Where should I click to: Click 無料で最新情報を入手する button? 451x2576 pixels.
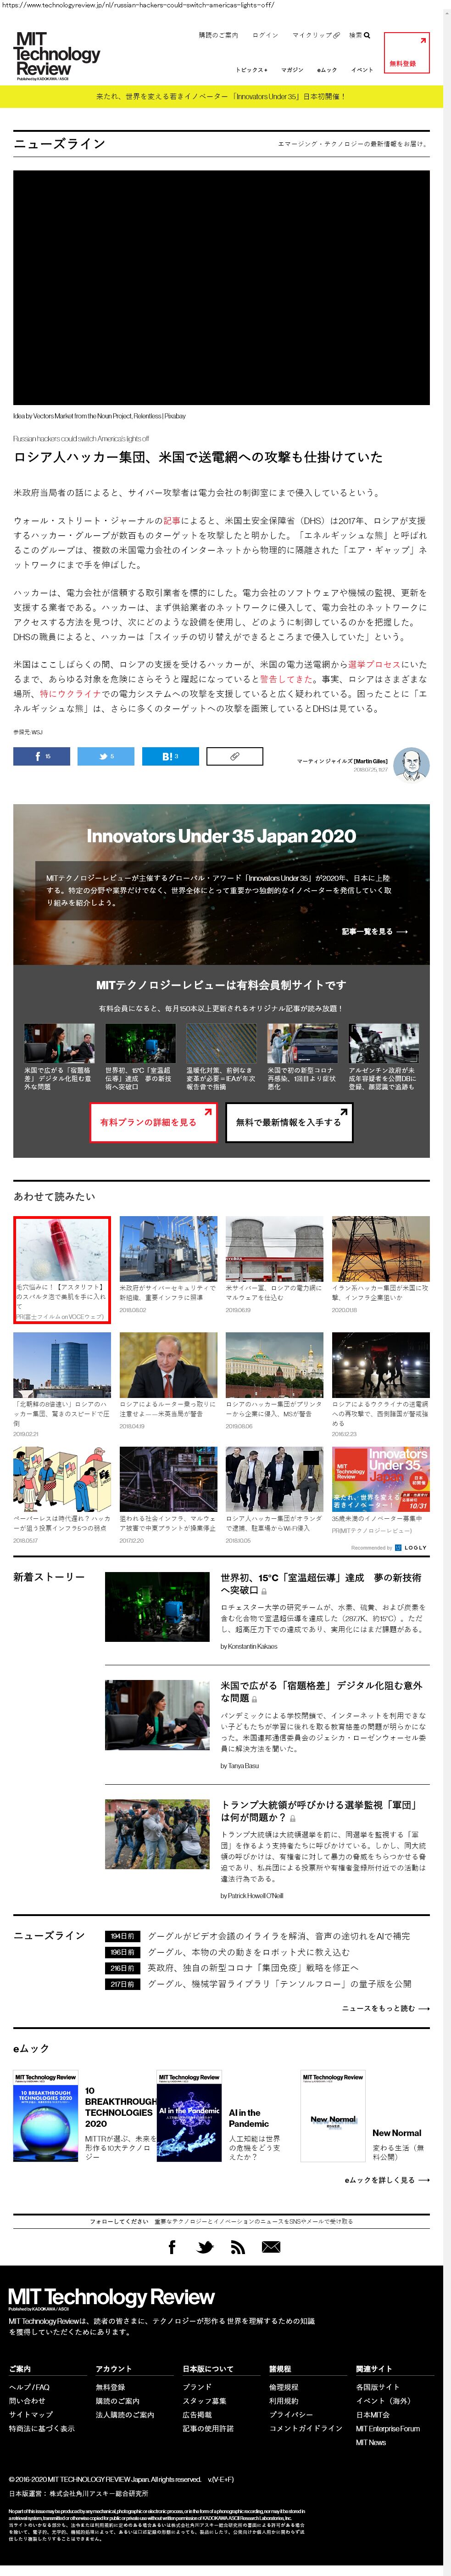click(x=288, y=1122)
